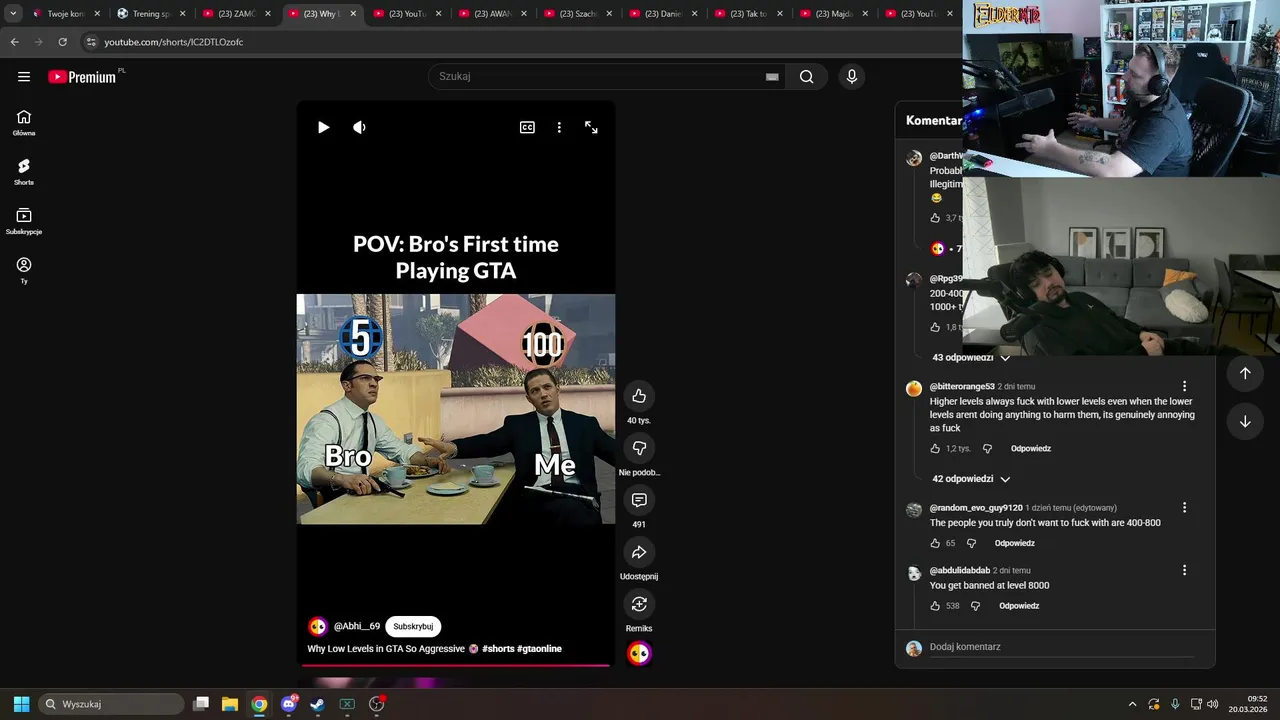Click the search magnifier button
The width and height of the screenshot is (1280, 720).
(807, 77)
